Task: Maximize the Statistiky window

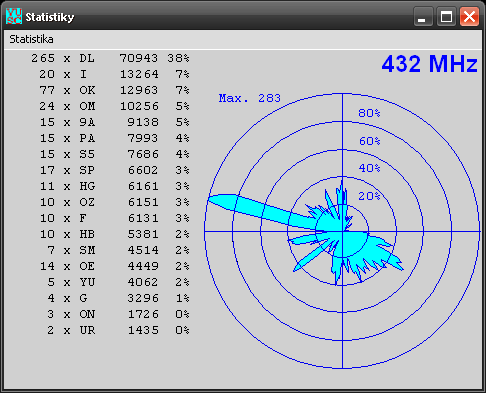Action: point(446,16)
